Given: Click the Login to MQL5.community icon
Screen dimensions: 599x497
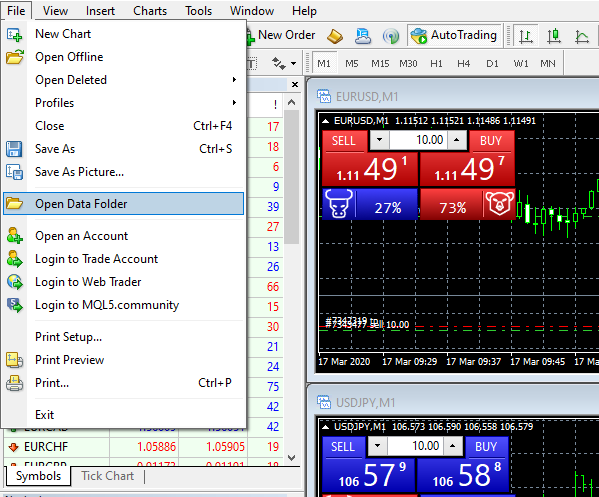Looking at the screenshot, I should (15, 305).
